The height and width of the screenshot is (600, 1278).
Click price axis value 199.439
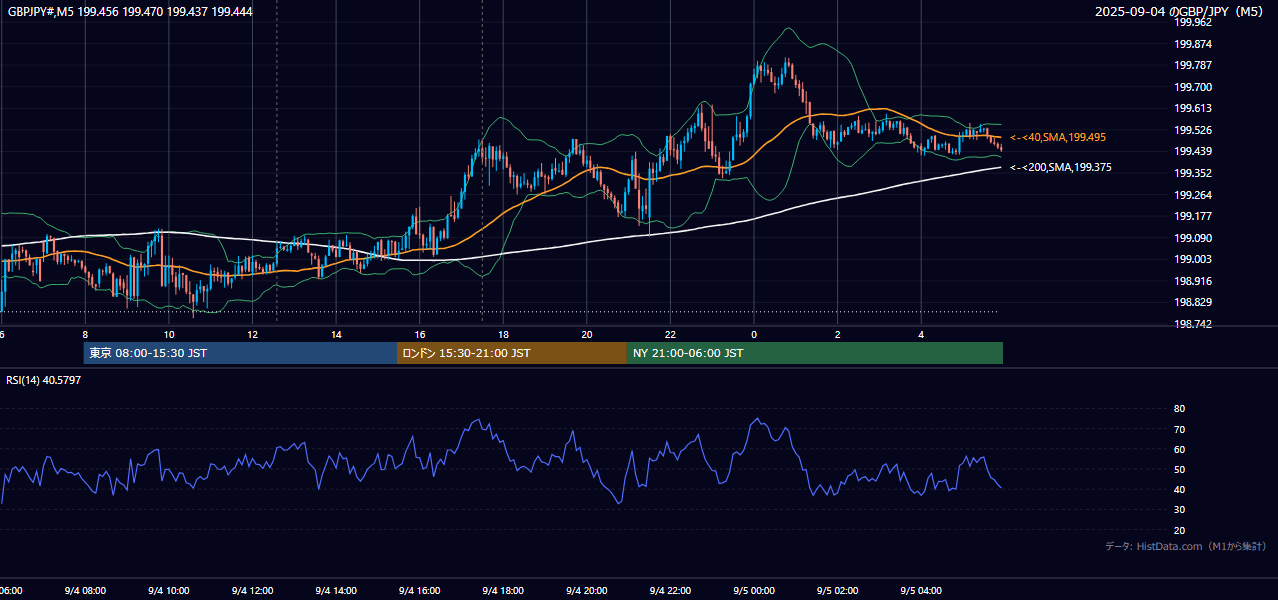(x=1193, y=152)
